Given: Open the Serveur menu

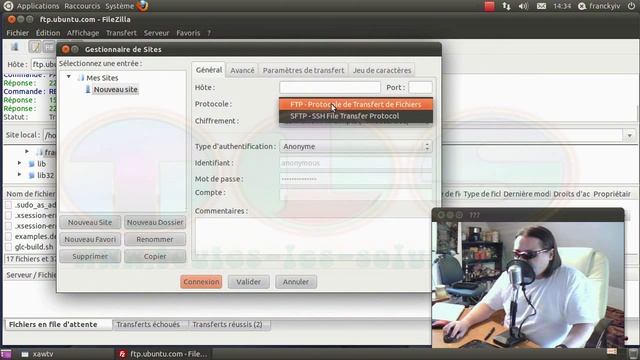Looking at the screenshot, I should click(x=156, y=33).
